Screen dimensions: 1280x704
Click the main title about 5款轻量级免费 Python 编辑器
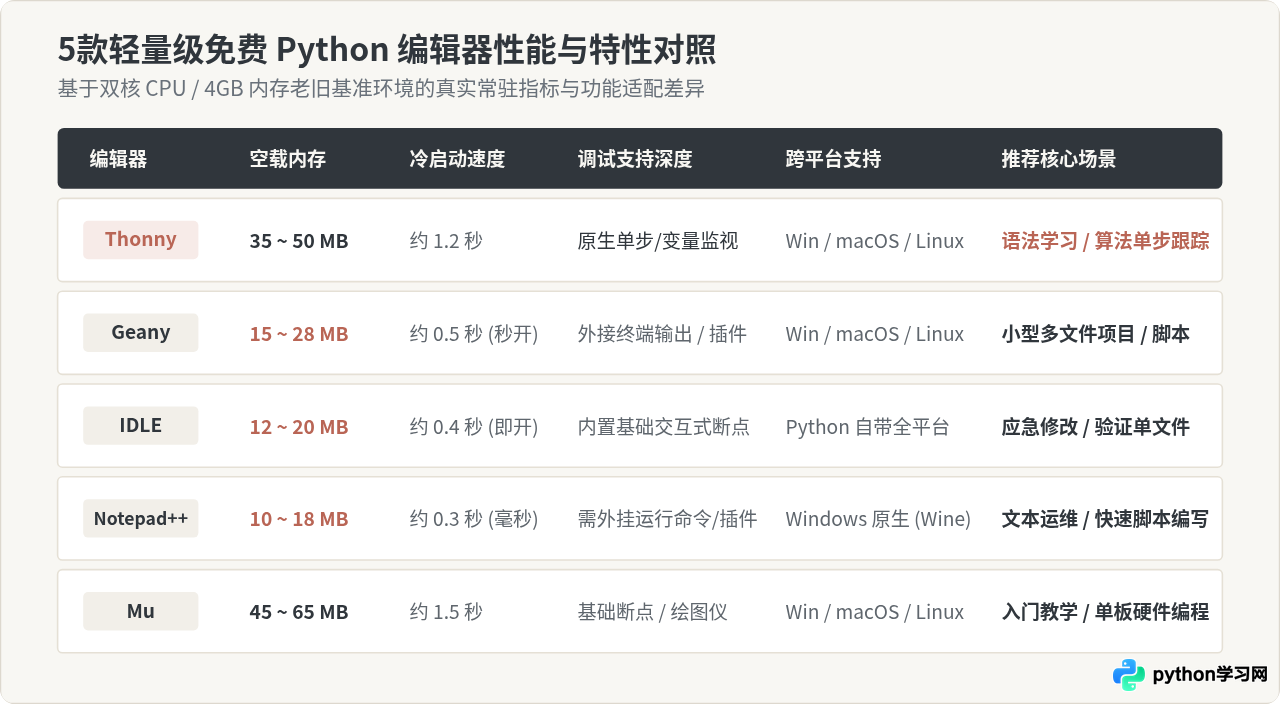[x=387, y=49]
